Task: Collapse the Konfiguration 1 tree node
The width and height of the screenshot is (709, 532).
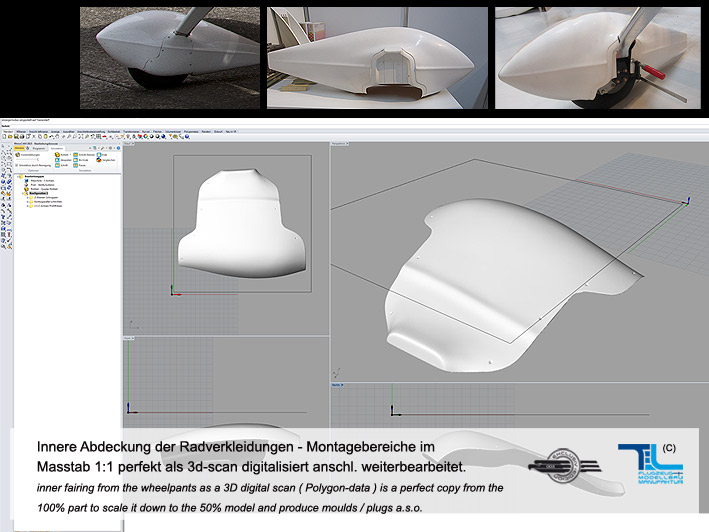Action: point(23,193)
